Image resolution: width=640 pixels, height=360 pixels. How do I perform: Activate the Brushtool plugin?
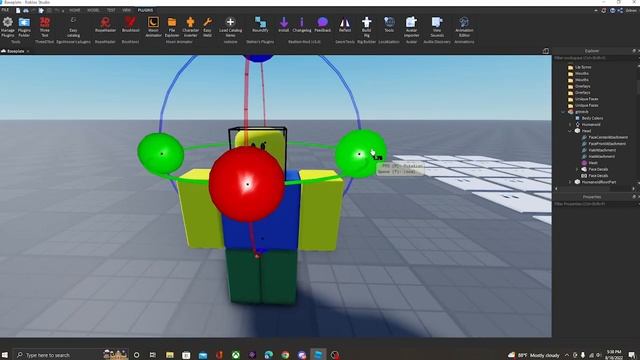(x=131, y=25)
